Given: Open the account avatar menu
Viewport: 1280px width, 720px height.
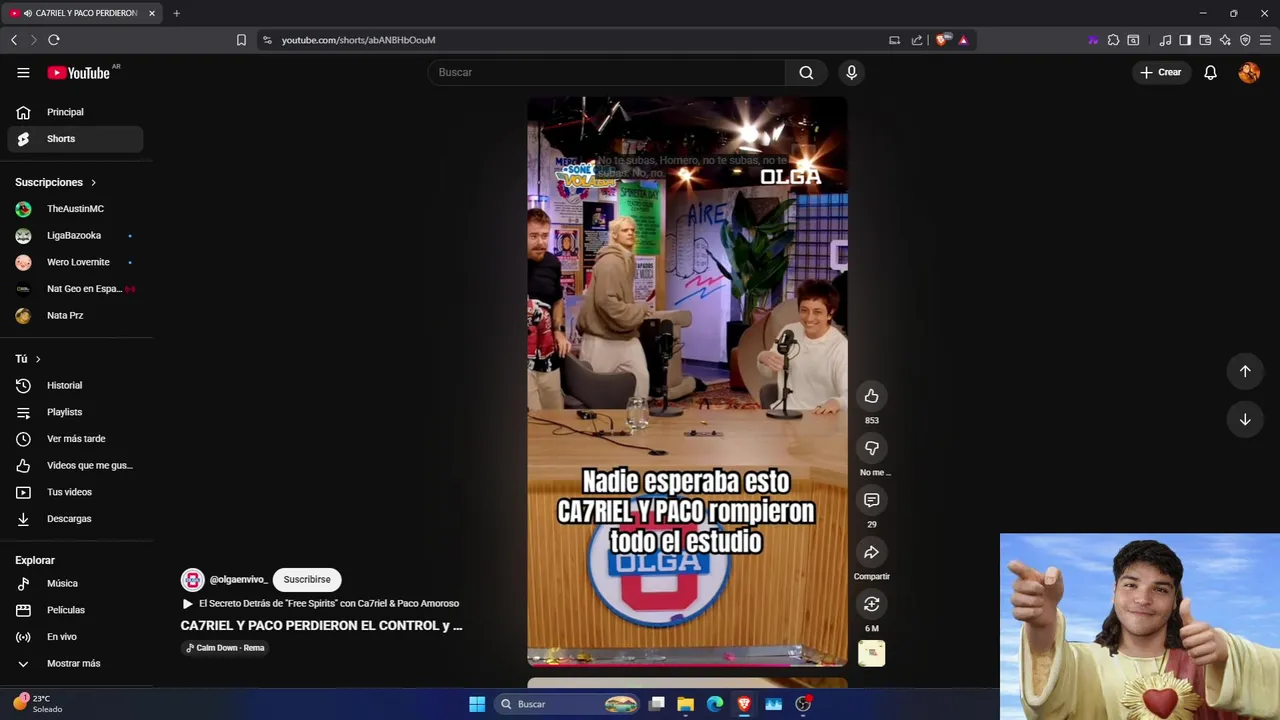Looking at the screenshot, I should click(1249, 72).
